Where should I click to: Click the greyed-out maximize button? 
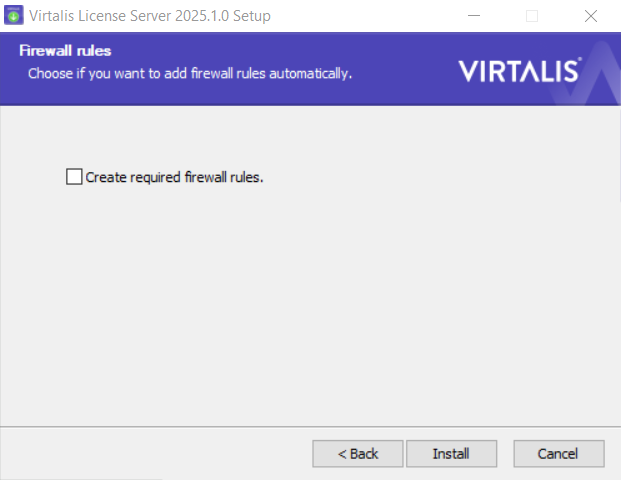tap(532, 16)
